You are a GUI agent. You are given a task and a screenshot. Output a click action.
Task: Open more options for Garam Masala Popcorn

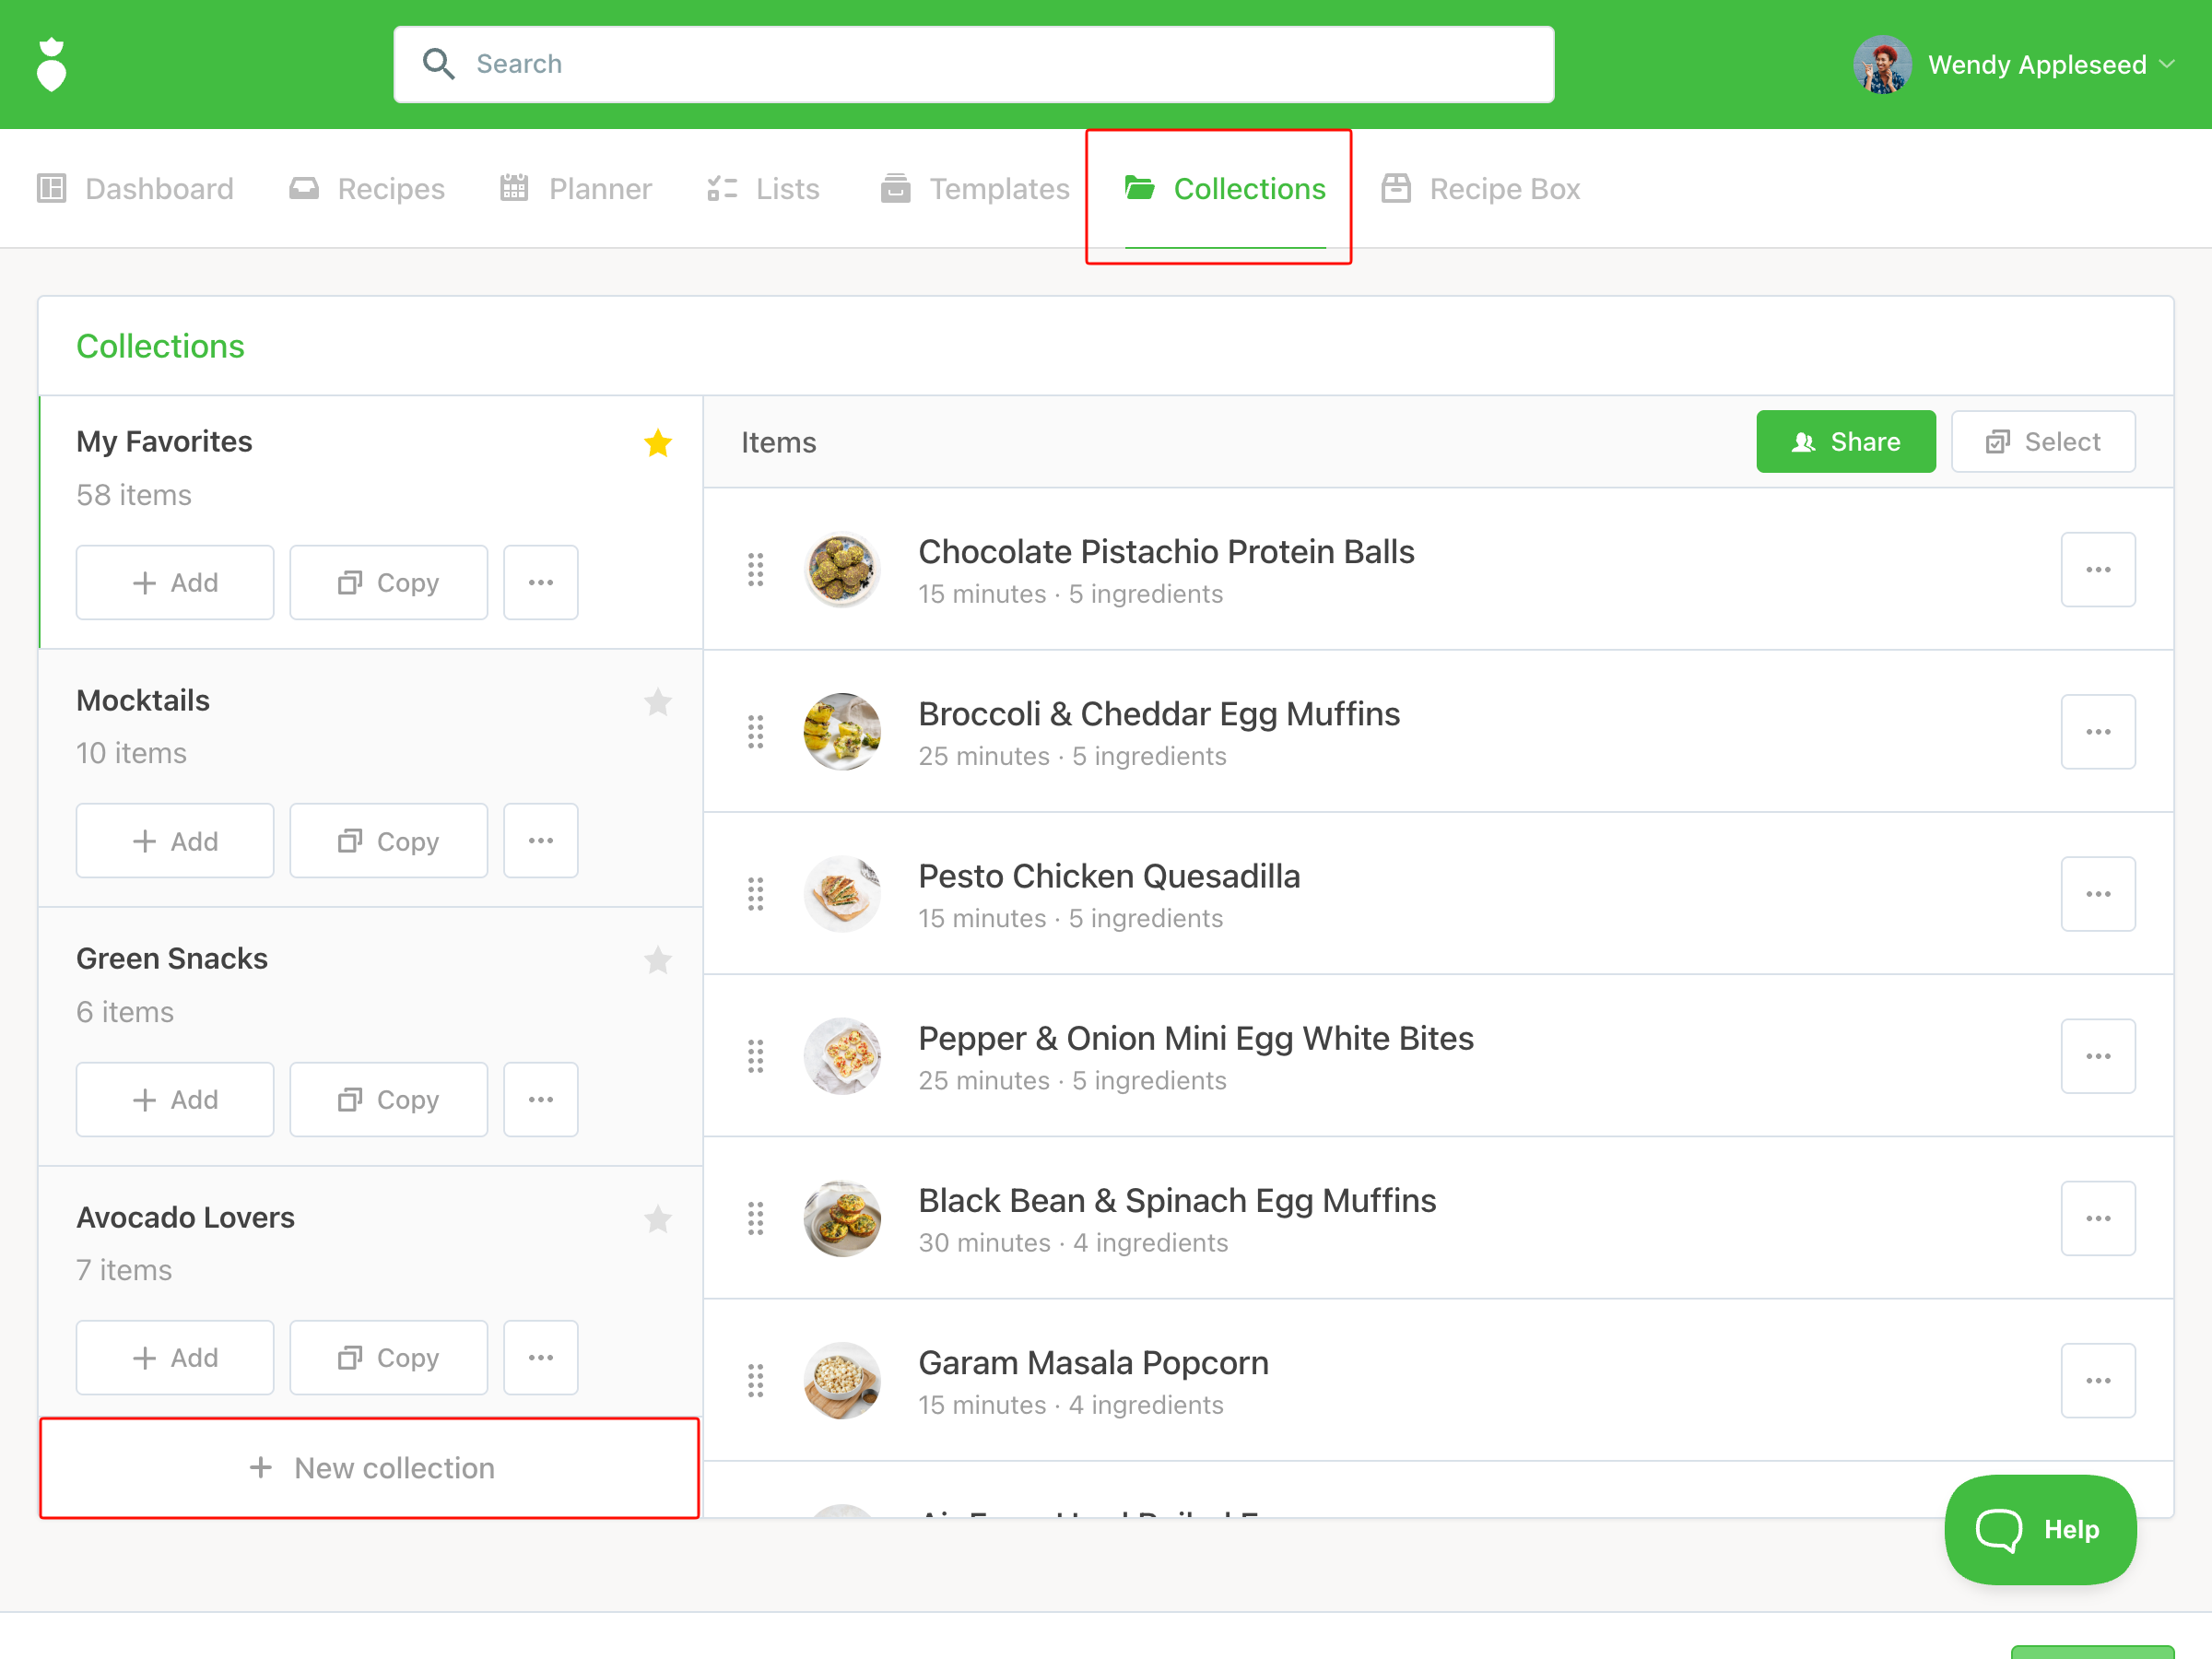2097,1380
